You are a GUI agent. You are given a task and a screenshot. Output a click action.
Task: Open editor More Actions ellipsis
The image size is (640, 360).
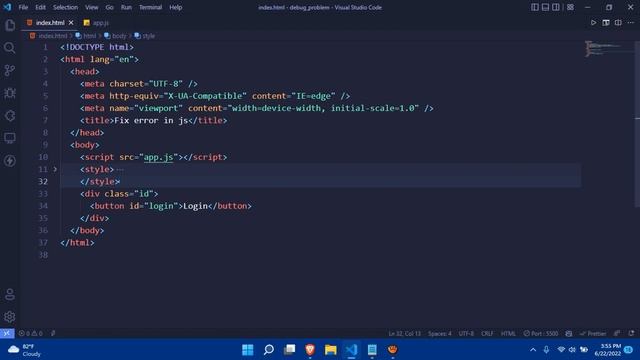(631, 23)
